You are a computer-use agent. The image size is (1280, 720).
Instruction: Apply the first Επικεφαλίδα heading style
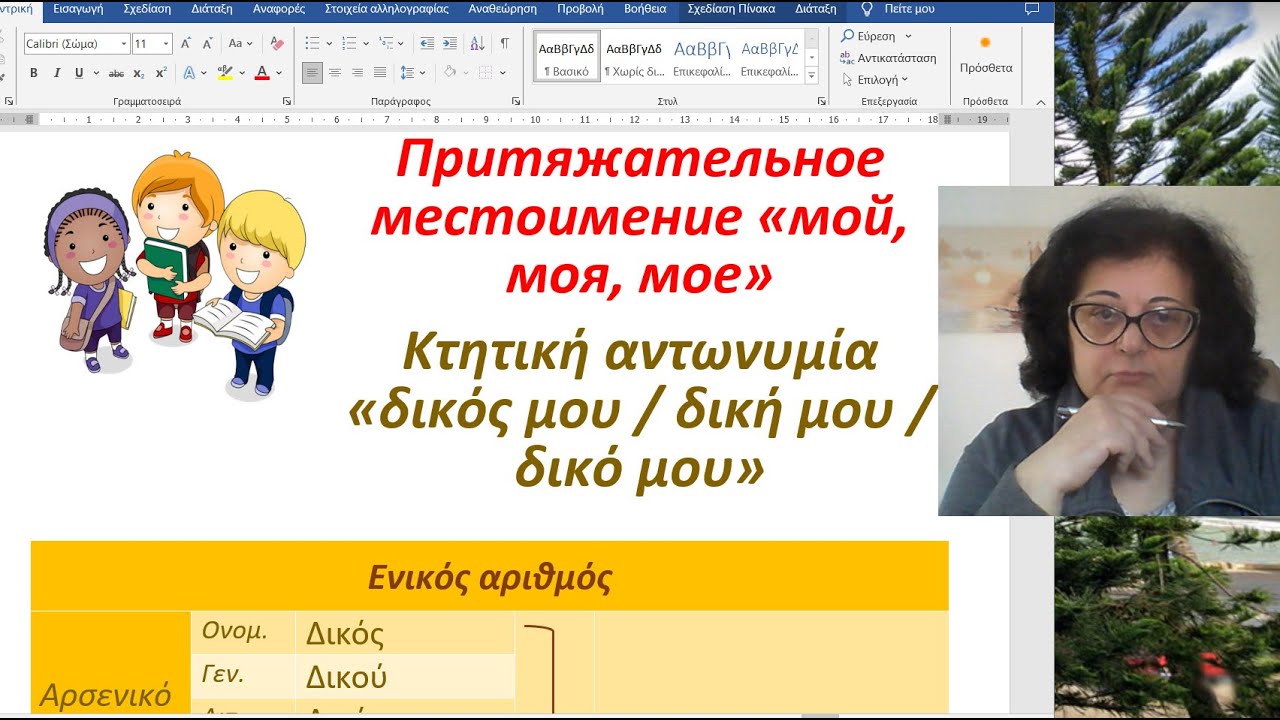click(701, 57)
